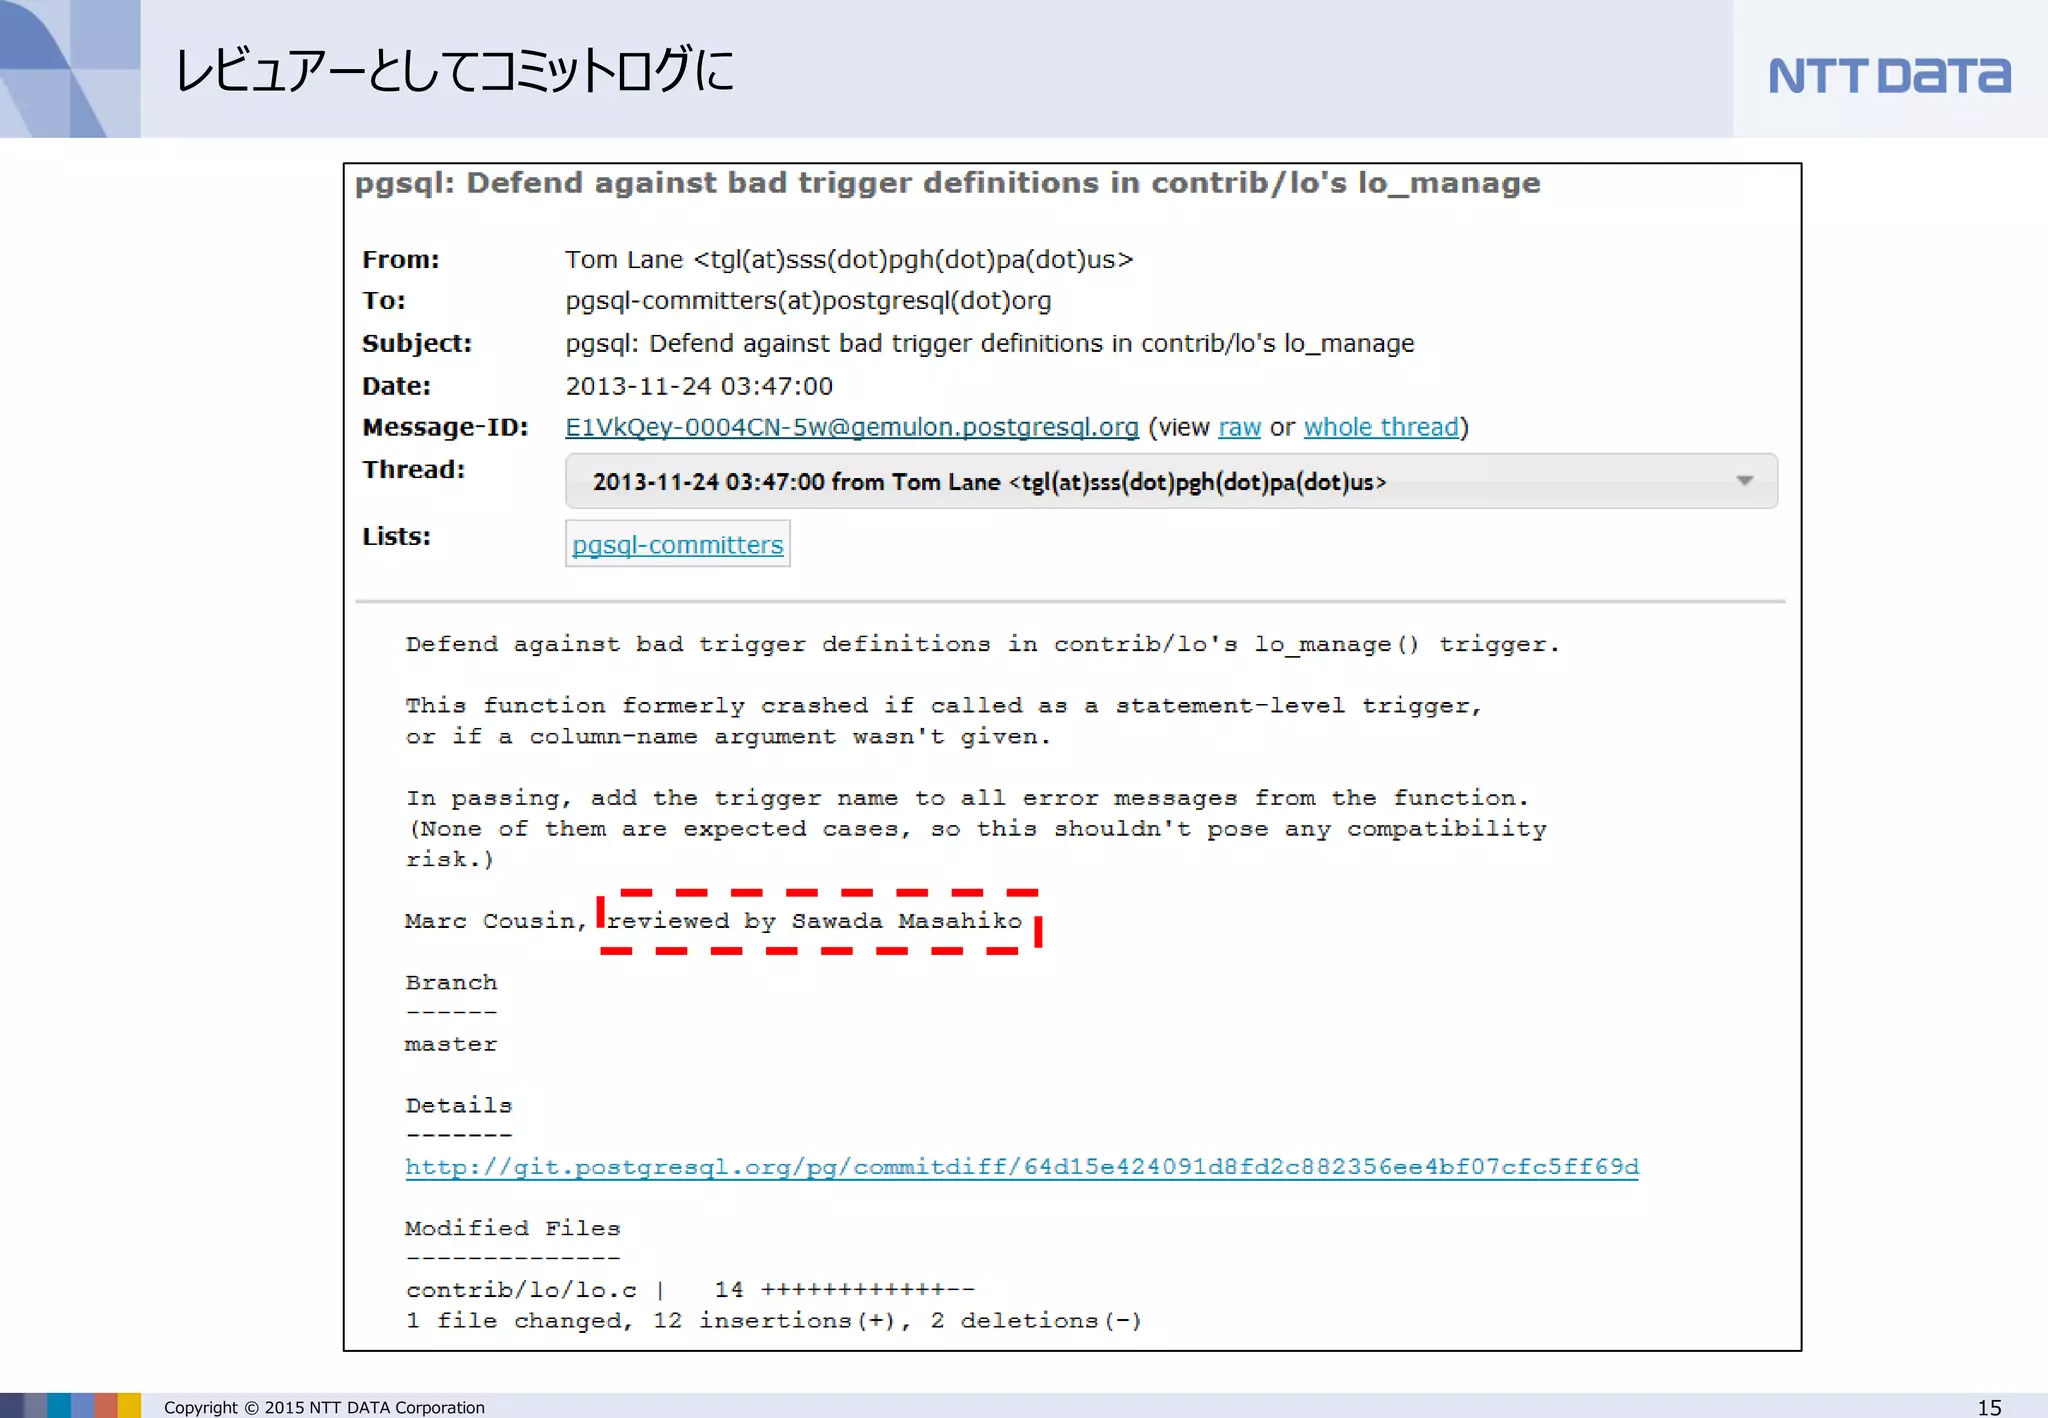Click 'reviewed by Sawada Masahiko' text
The height and width of the screenshot is (1418, 2048).
click(814, 921)
